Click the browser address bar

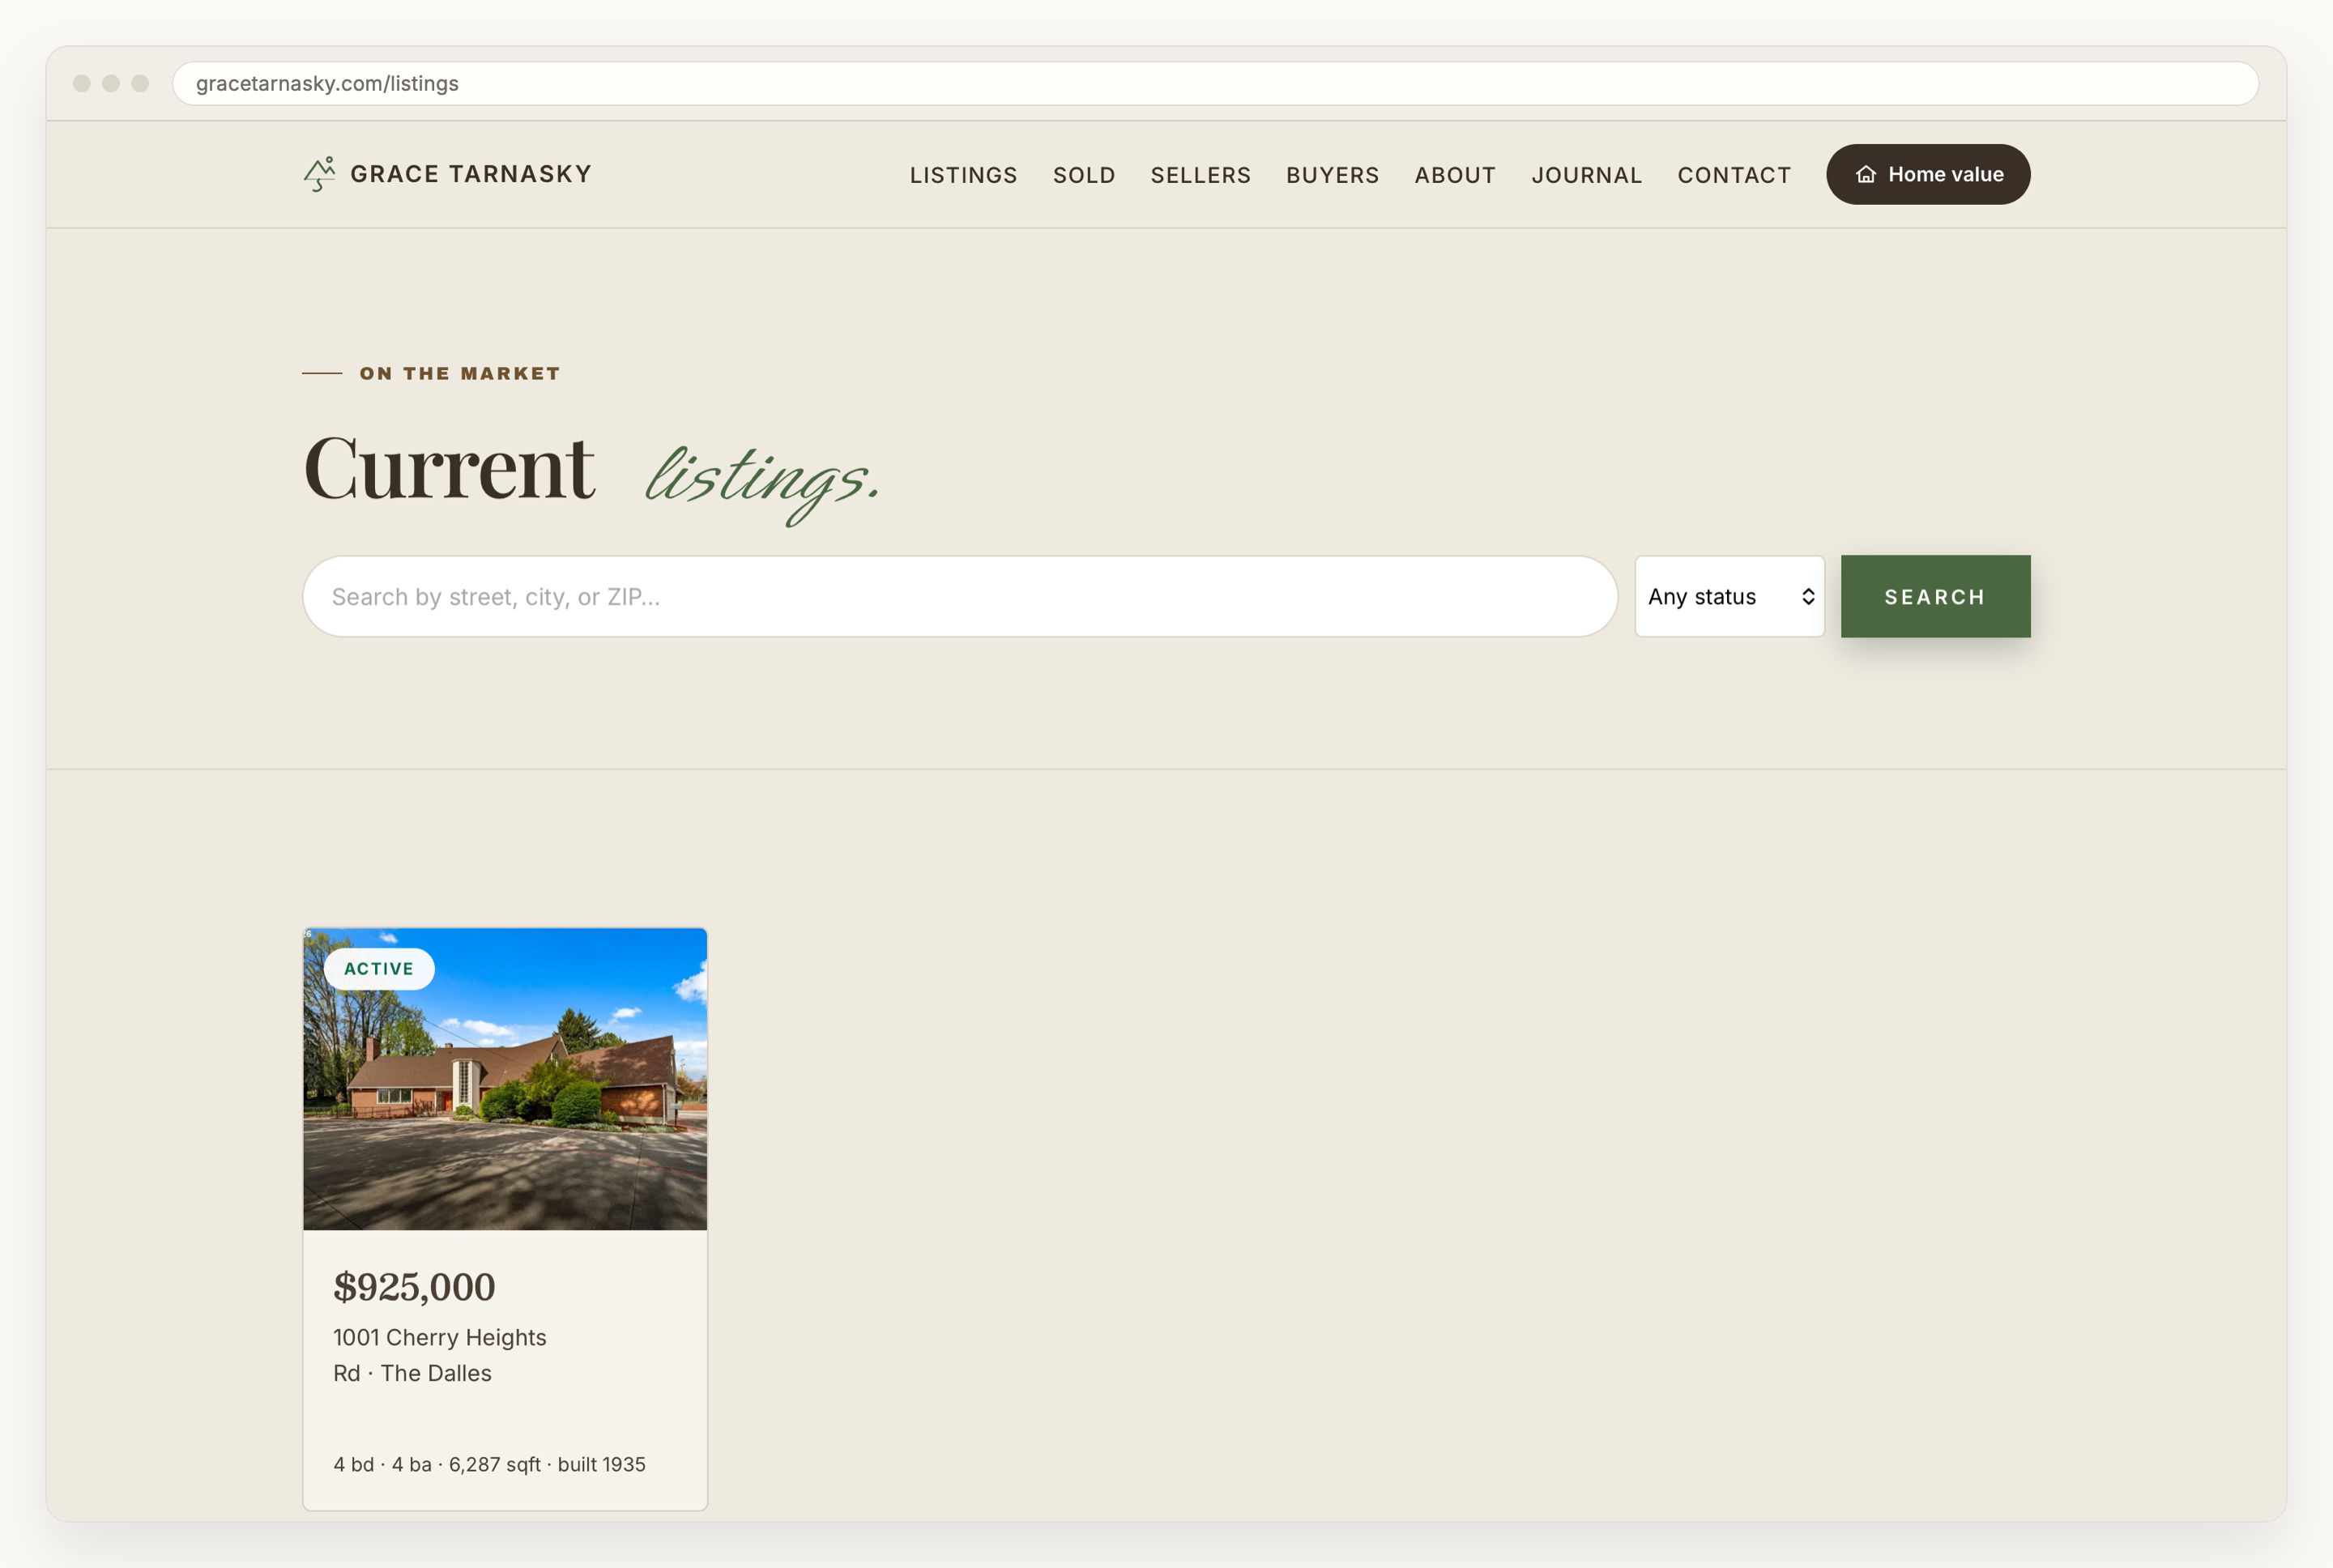coord(1215,83)
